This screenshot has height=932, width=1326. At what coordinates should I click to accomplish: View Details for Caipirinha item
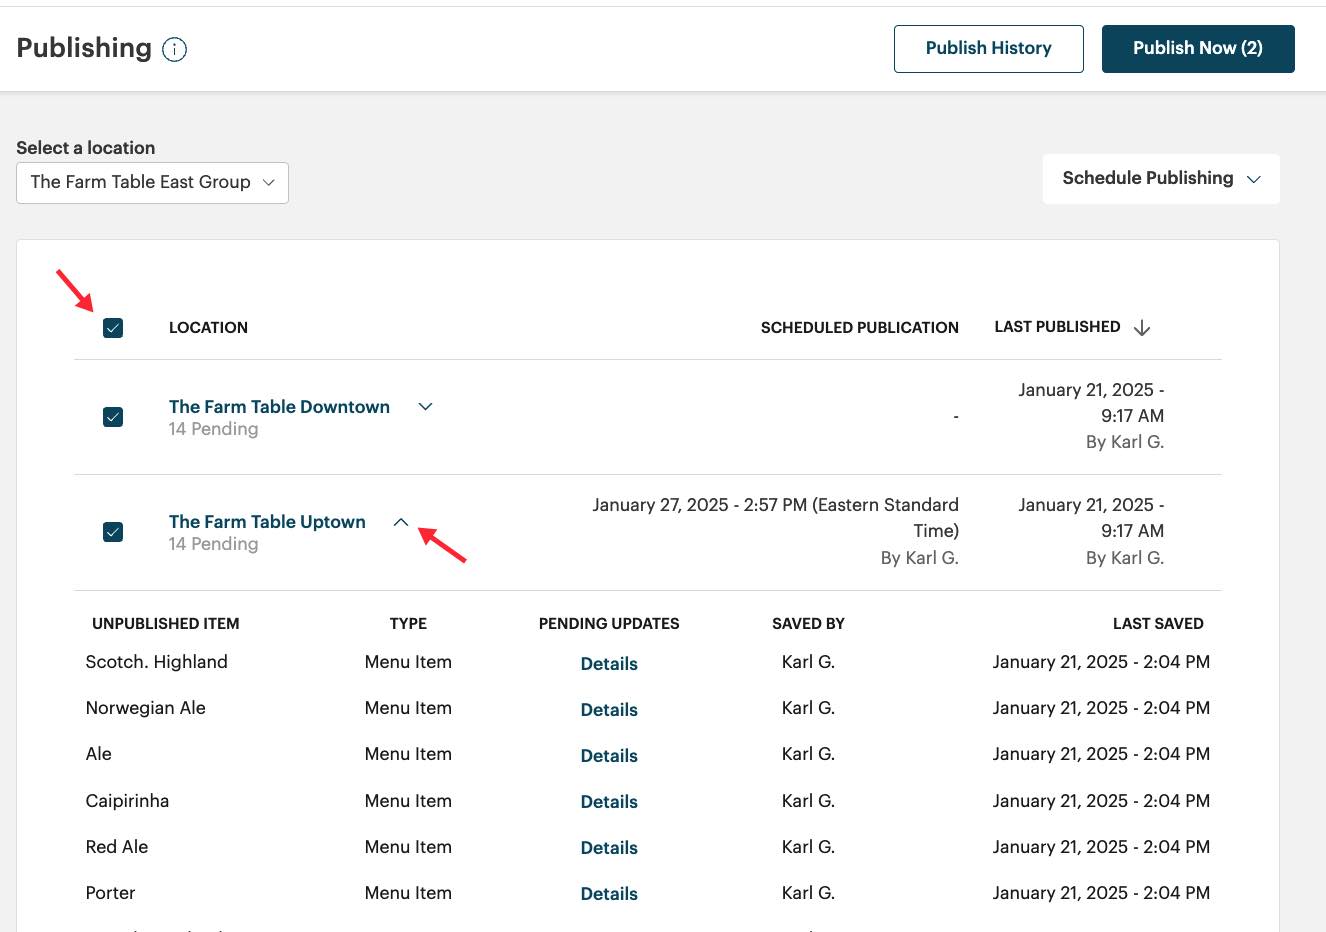(609, 802)
